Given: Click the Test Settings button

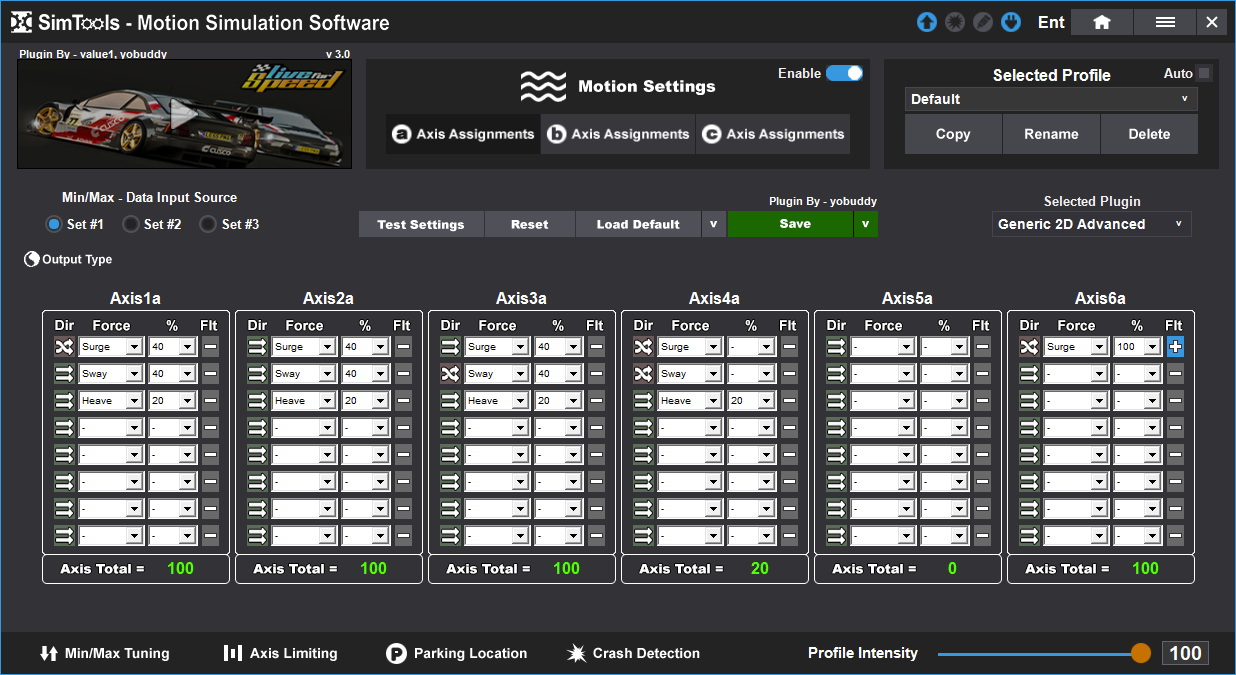Looking at the screenshot, I should [x=421, y=224].
